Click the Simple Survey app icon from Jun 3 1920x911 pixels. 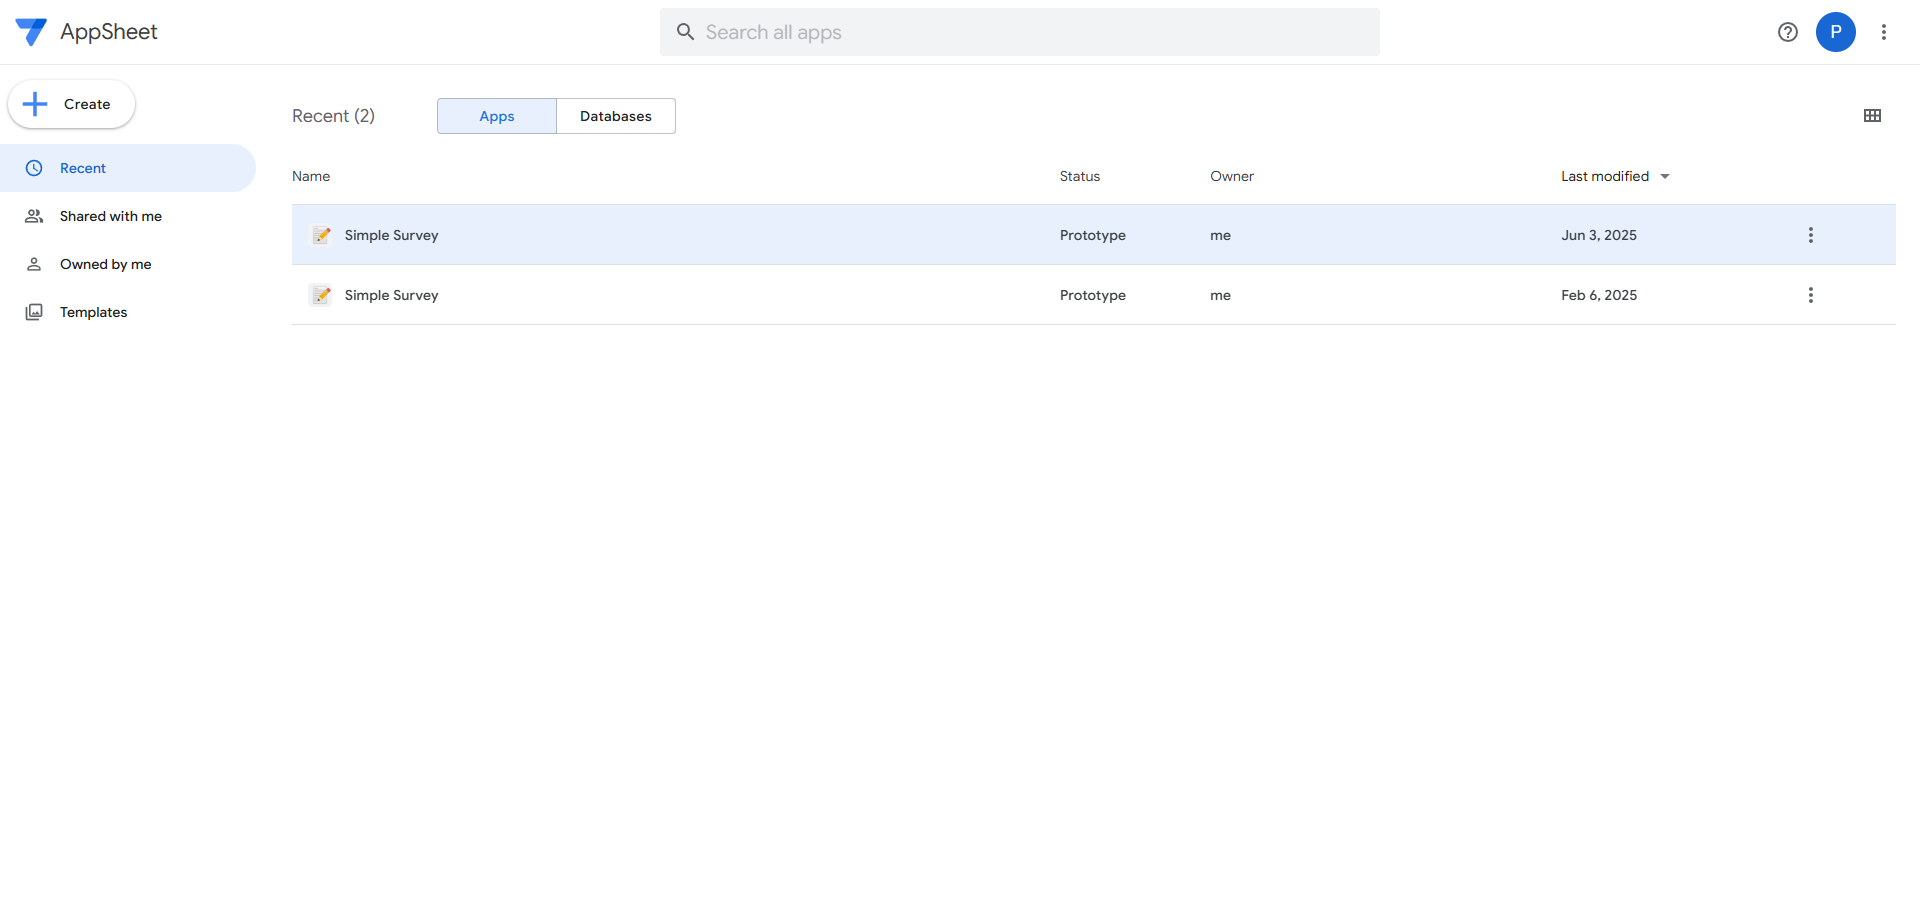321,234
